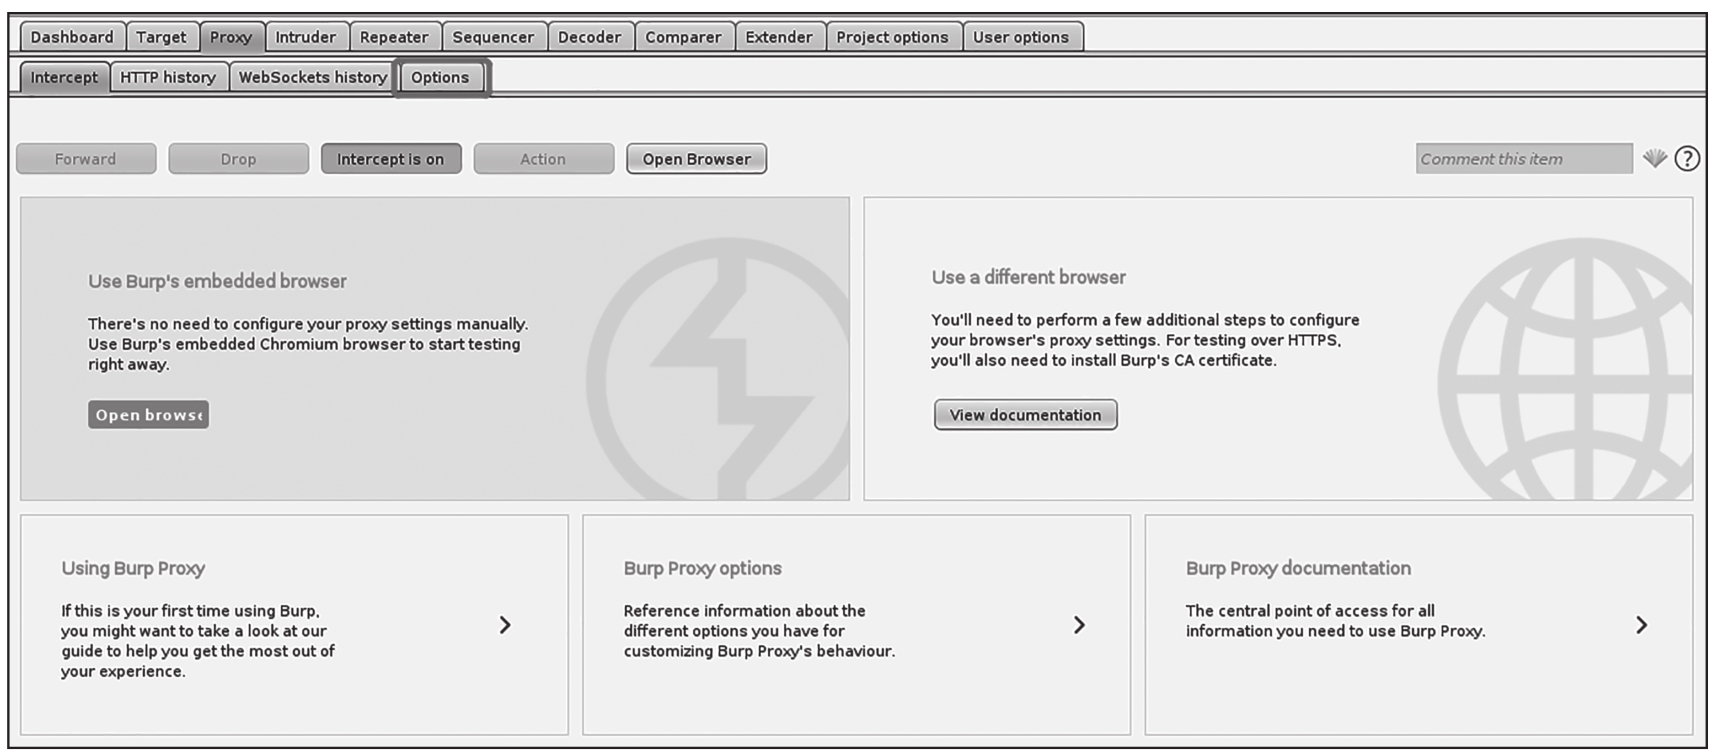1715x756 pixels.
Task: Expand the Burp Proxy documentation chevron
Action: point(1641,625)
